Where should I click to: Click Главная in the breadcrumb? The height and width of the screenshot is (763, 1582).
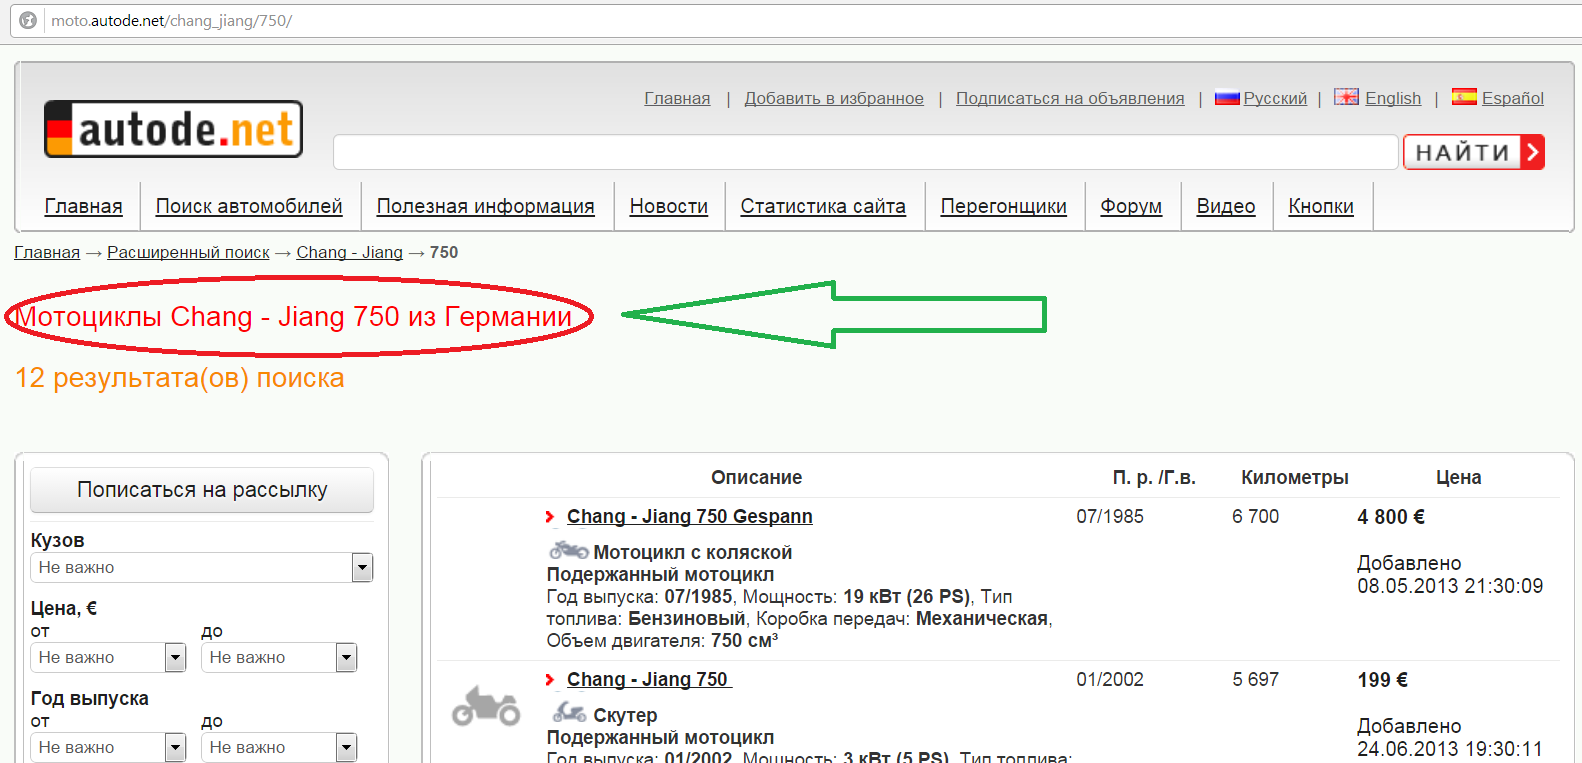coord(47,252)
